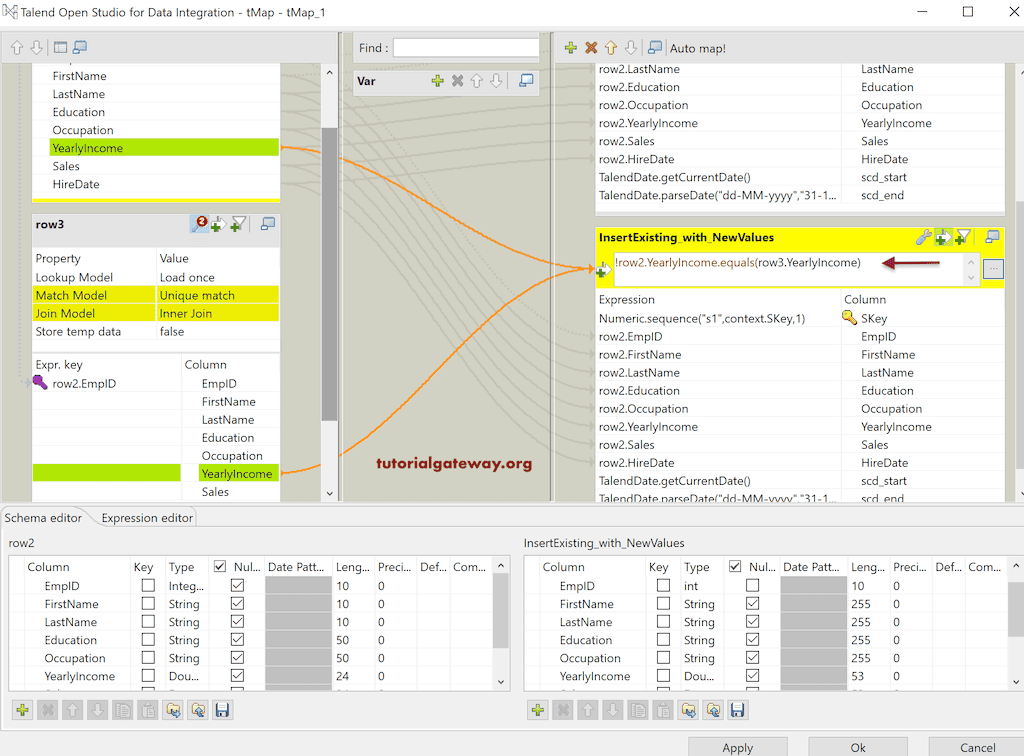Open the Match Model dropdown showing Unique match
This screenshot has height=756, width=1024.
tap(217, 295)
